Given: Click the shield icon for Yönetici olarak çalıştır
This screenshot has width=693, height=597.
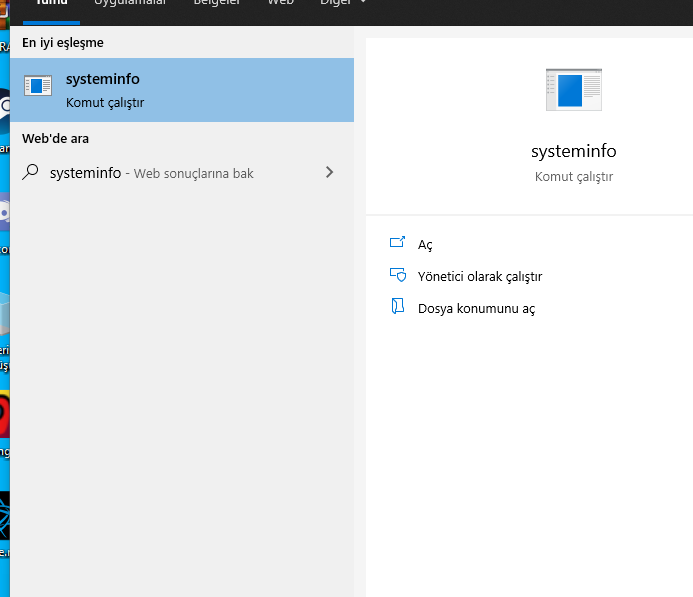Looking at the screenshot, I should click(x=397, y=275).
